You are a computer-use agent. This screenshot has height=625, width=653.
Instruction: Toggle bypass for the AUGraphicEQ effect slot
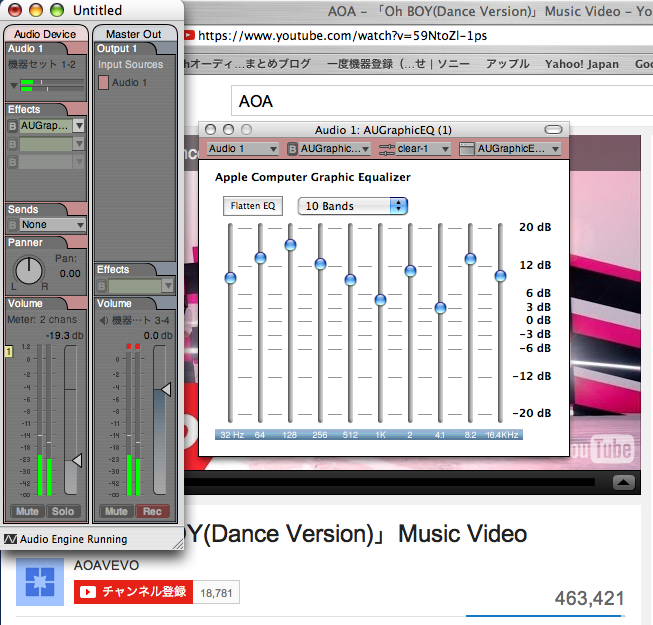pyautogui.click(x=12, y=125)
